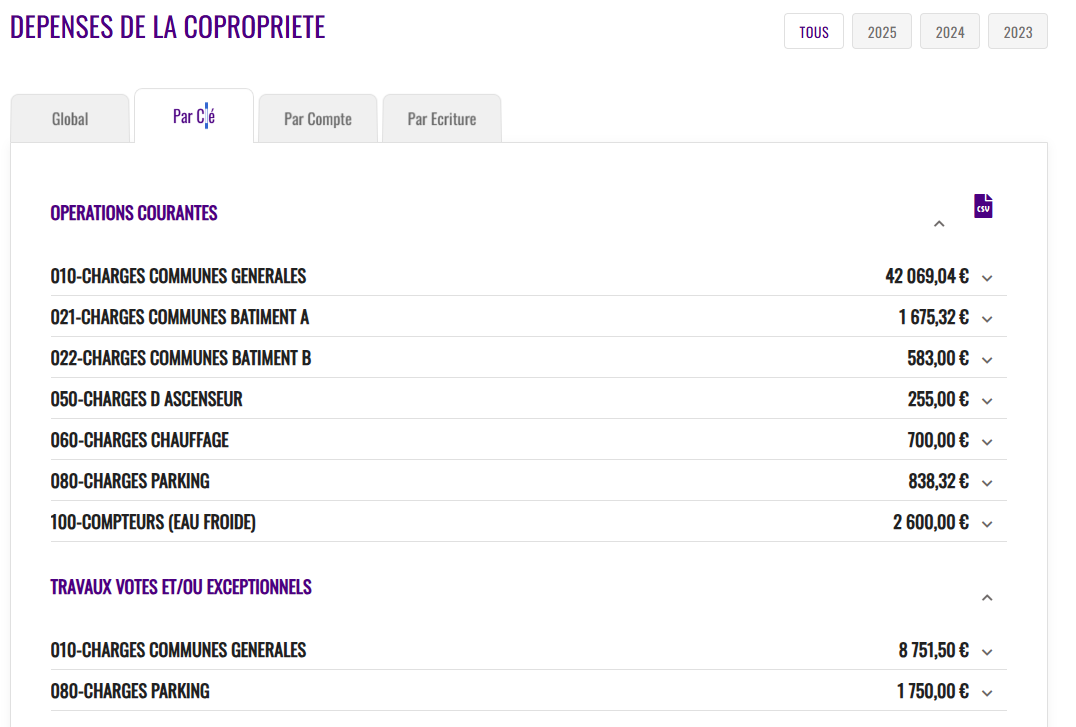1076x727 pixels.
Task: Open the Par Ecriture tab
Action: (442, 119)
